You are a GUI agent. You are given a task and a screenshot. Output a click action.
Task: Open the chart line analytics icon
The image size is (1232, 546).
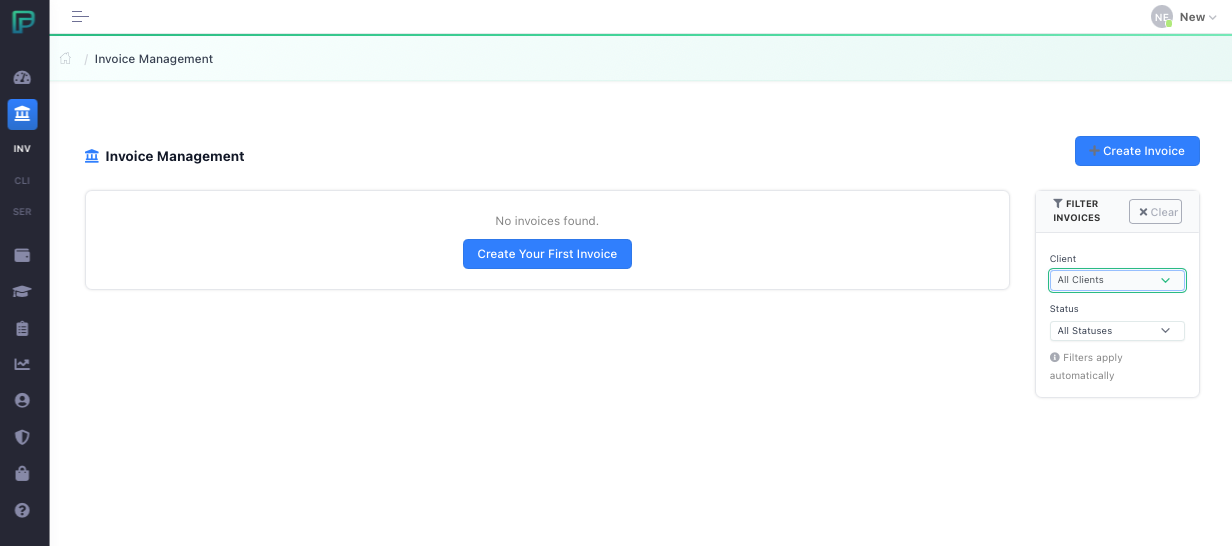click(22, 364)
